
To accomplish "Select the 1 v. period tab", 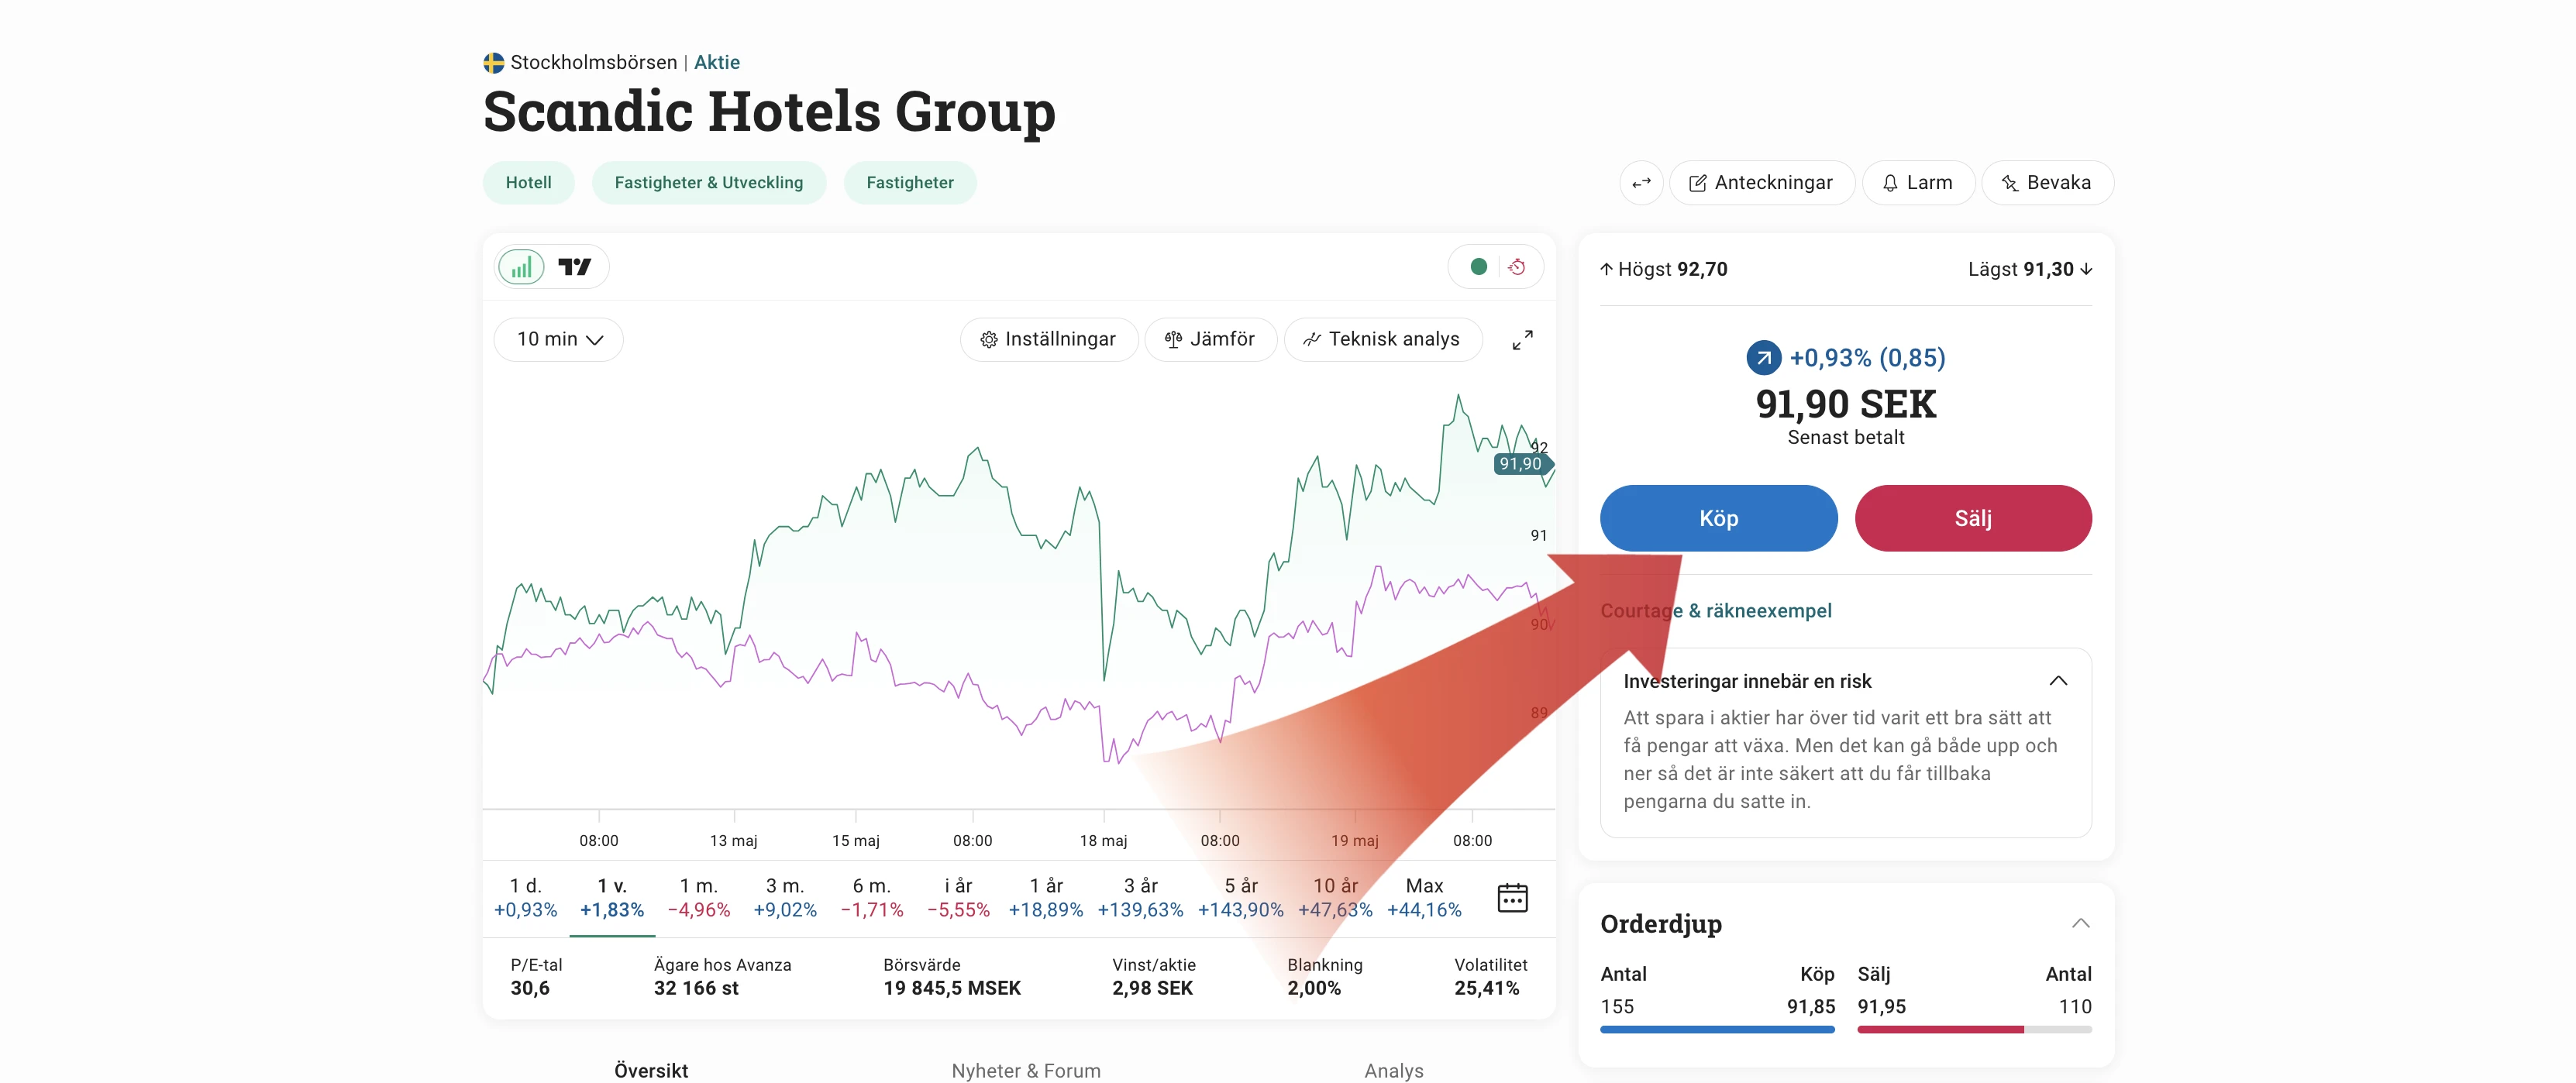I will 612,897.
